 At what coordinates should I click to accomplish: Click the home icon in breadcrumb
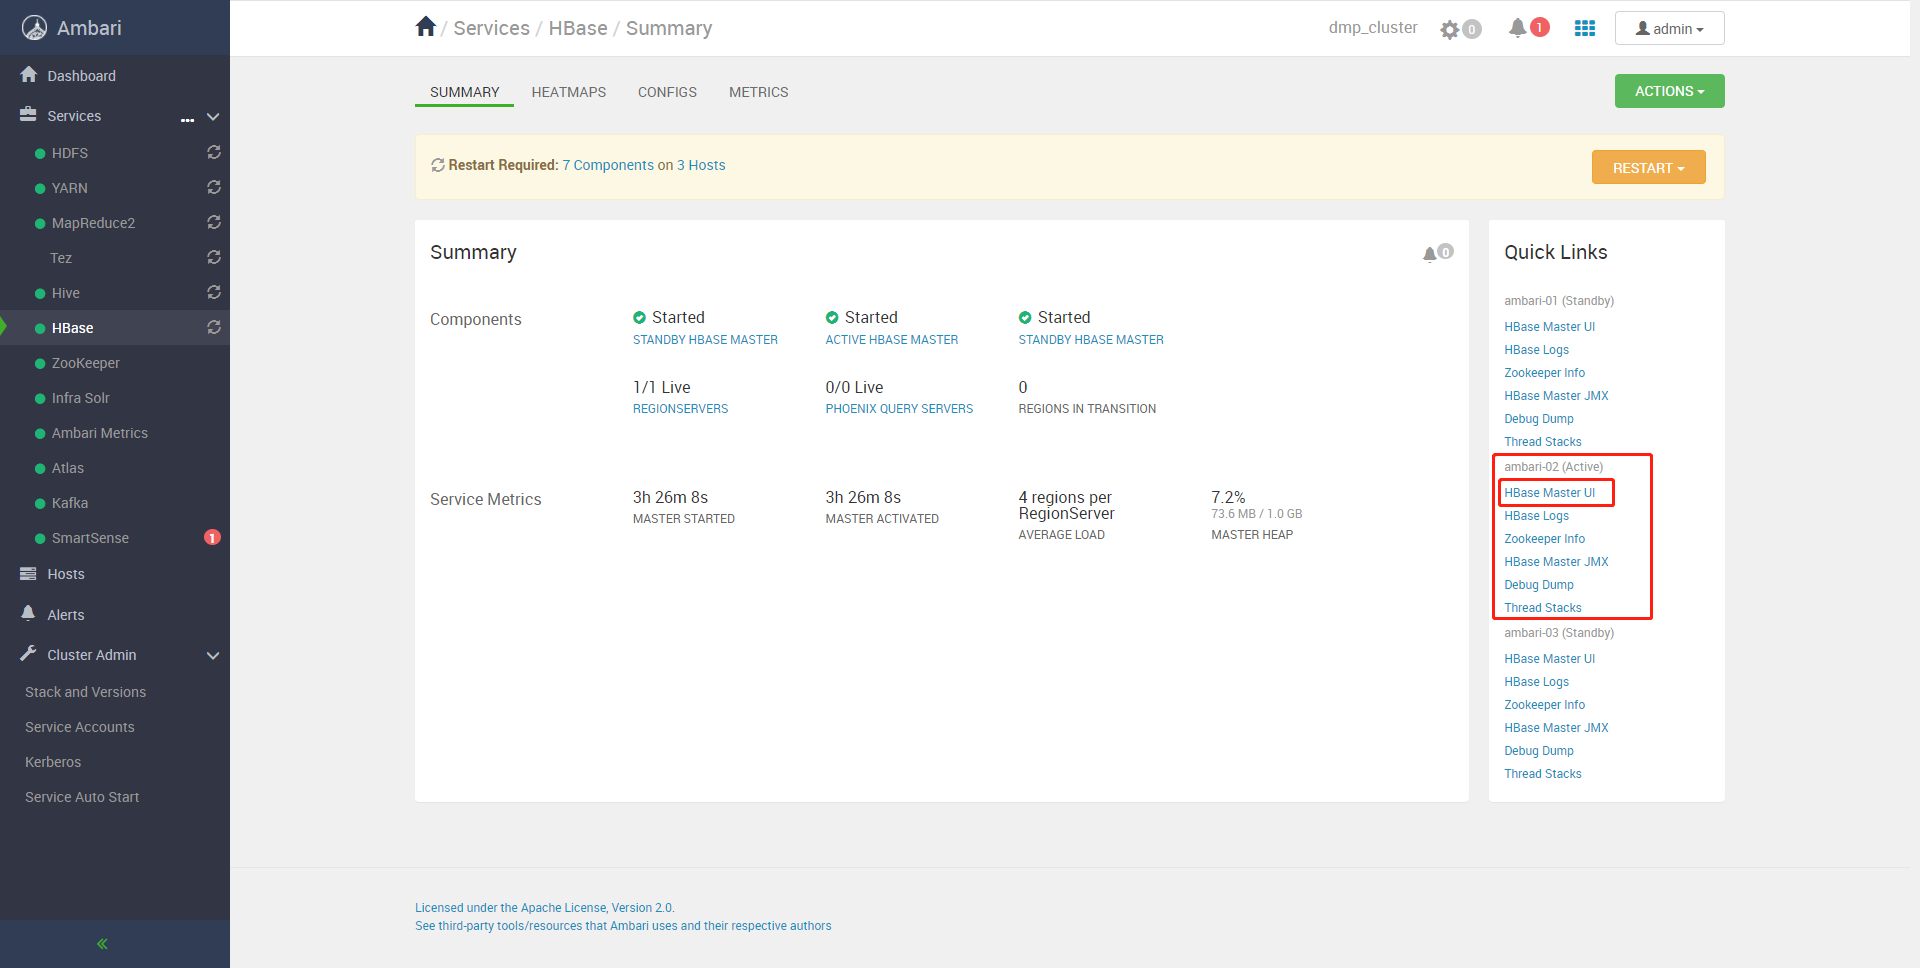click(x=426, y=27)
